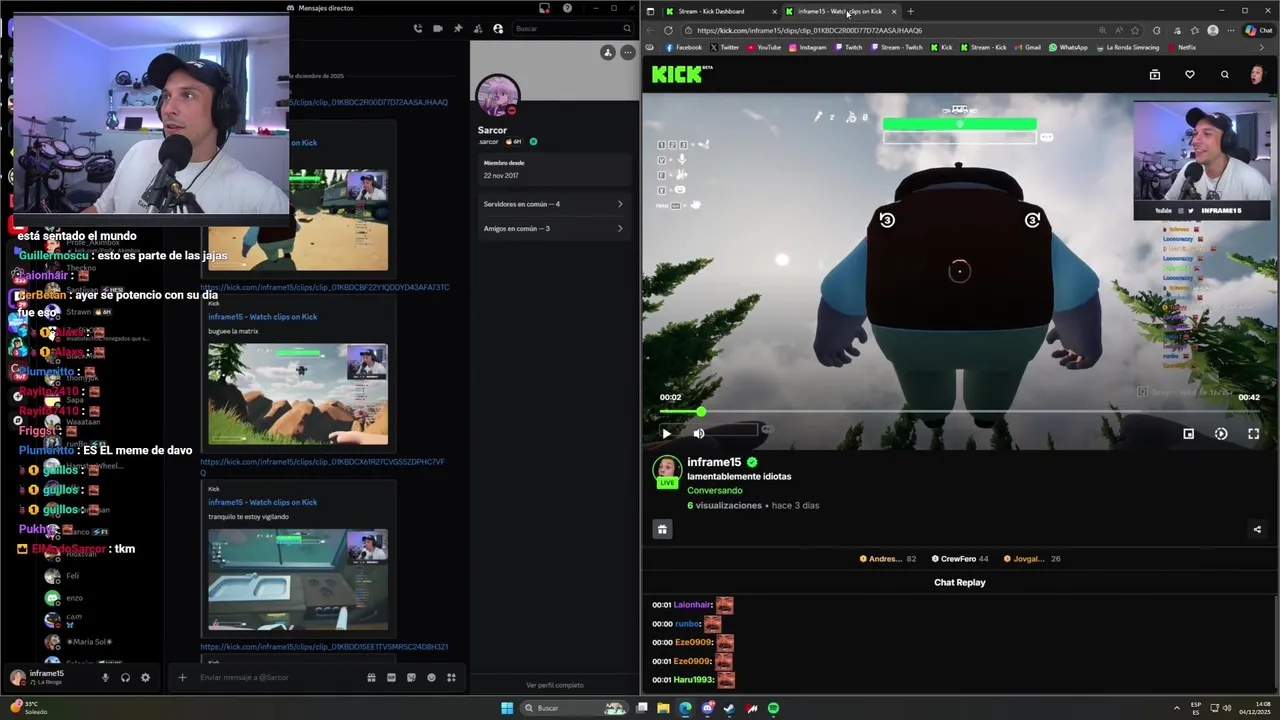This screenshot has height=720, width=1280.
Task: Open Instagram bookmark
Action: pyautogui.click(x=808, y=47)
